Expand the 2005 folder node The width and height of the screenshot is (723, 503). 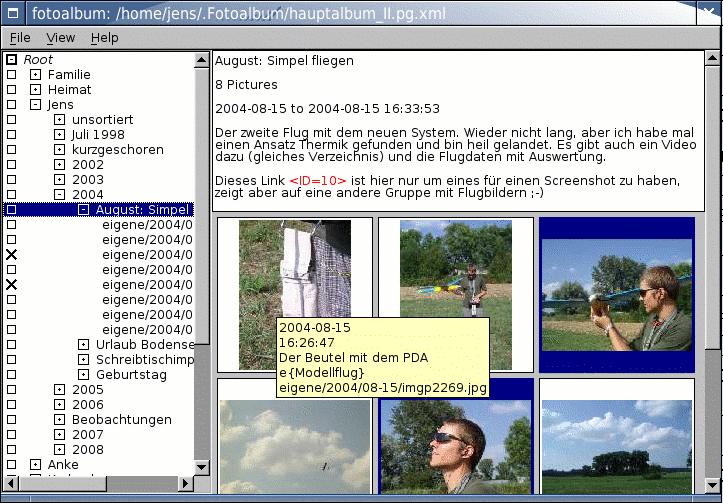pyautogui.click(x=59, y=390)
